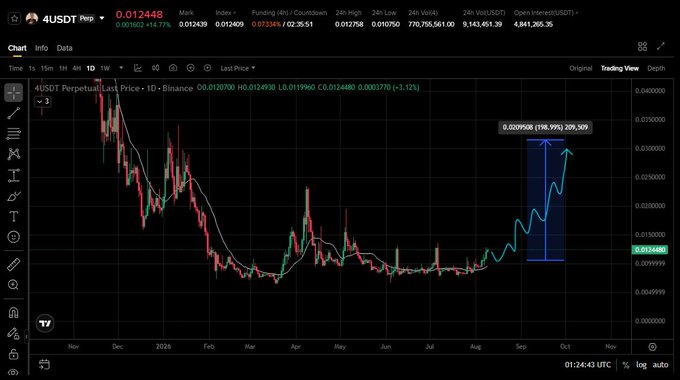Viewport: 680px width, 380px height.
Task: Open the Fibonacci retracement tool
Action: tap(13, 134)
